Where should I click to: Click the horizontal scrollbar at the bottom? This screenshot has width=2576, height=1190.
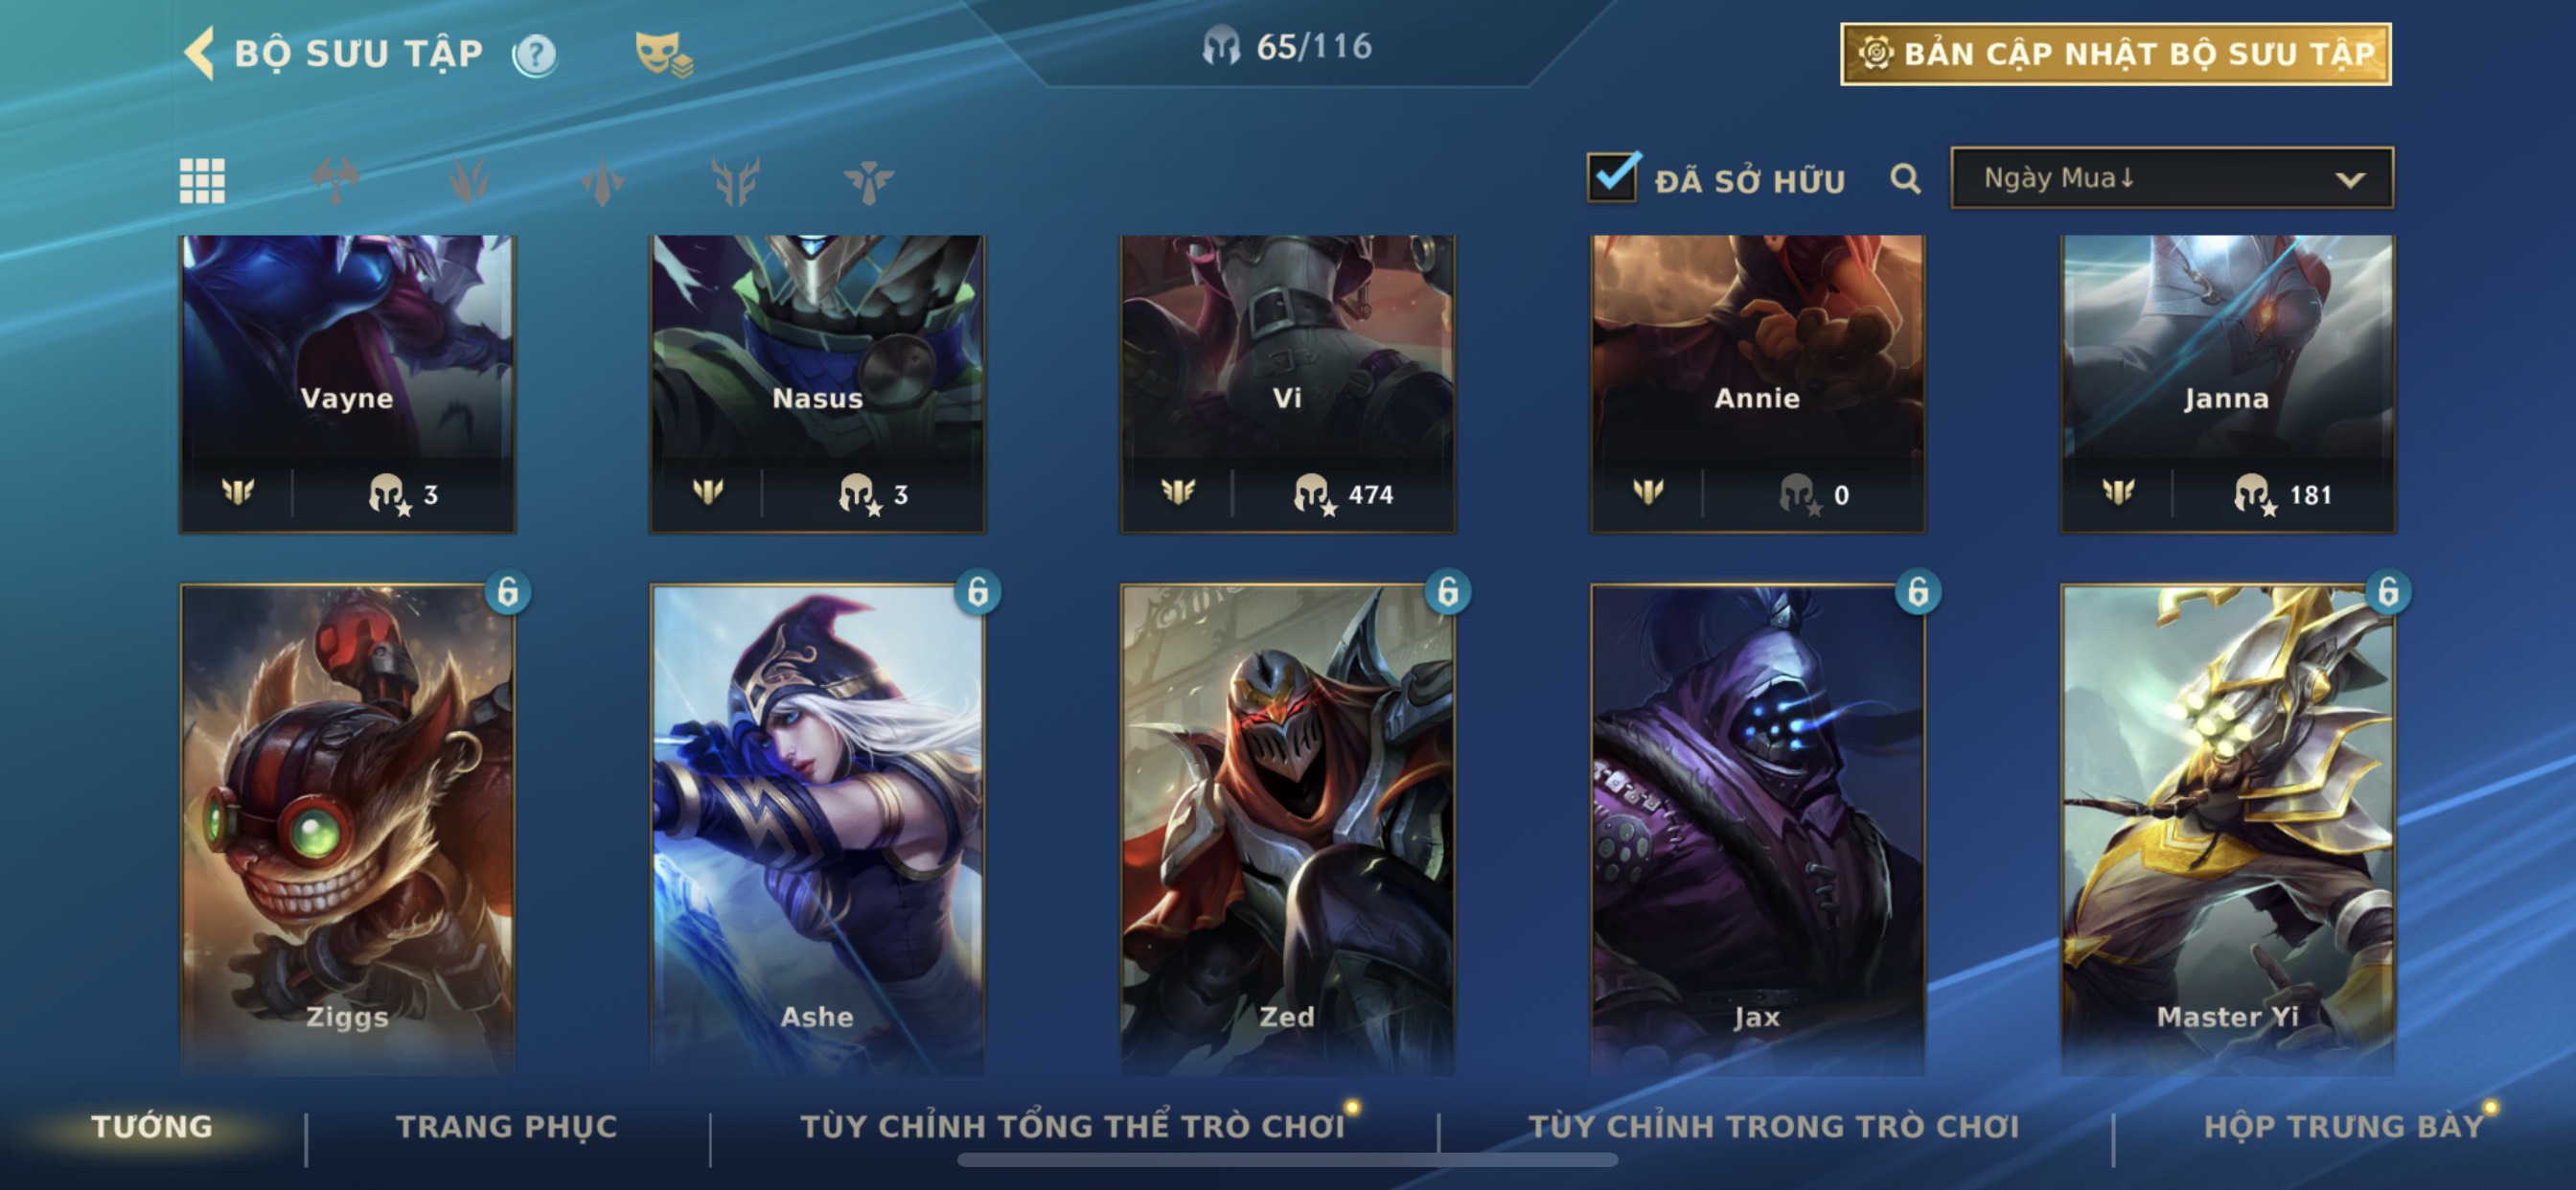pyautogui.click(x=1287, y=1160)
